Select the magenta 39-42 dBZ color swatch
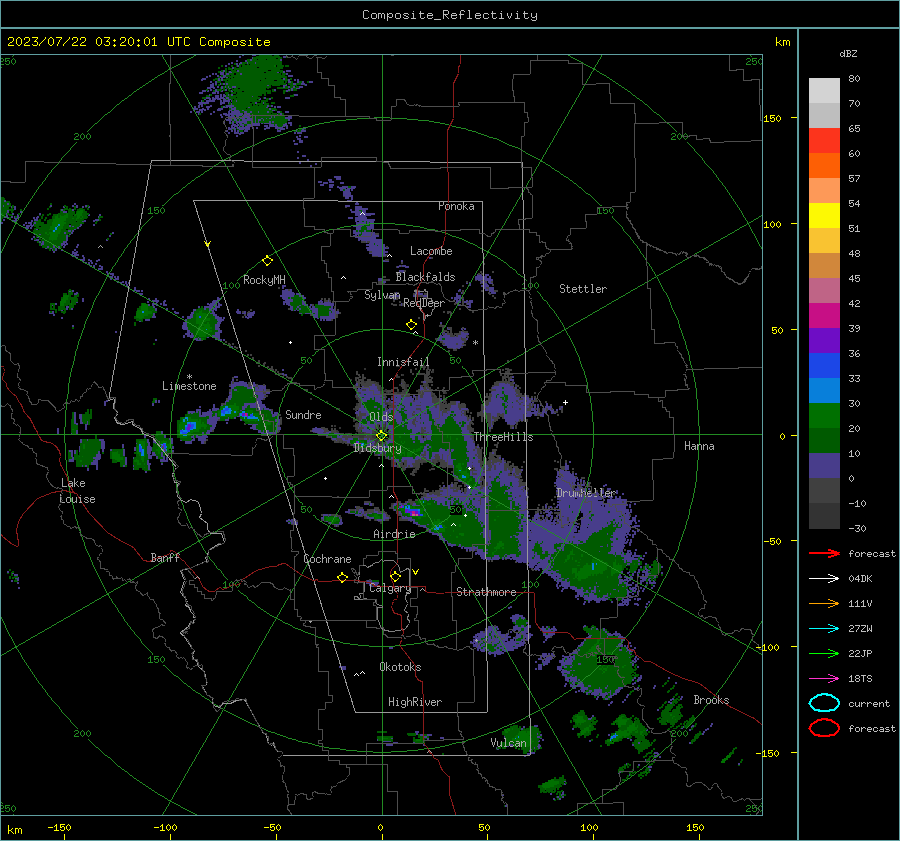 (824, 316)
